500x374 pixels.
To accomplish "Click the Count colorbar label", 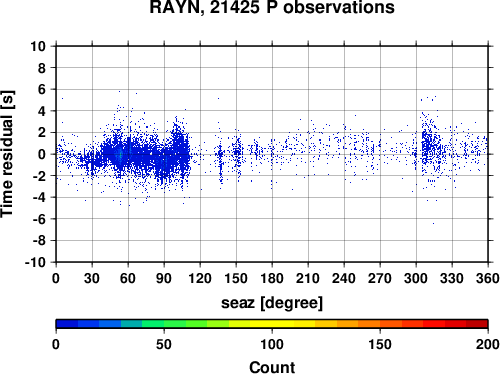I will (272, 367).
